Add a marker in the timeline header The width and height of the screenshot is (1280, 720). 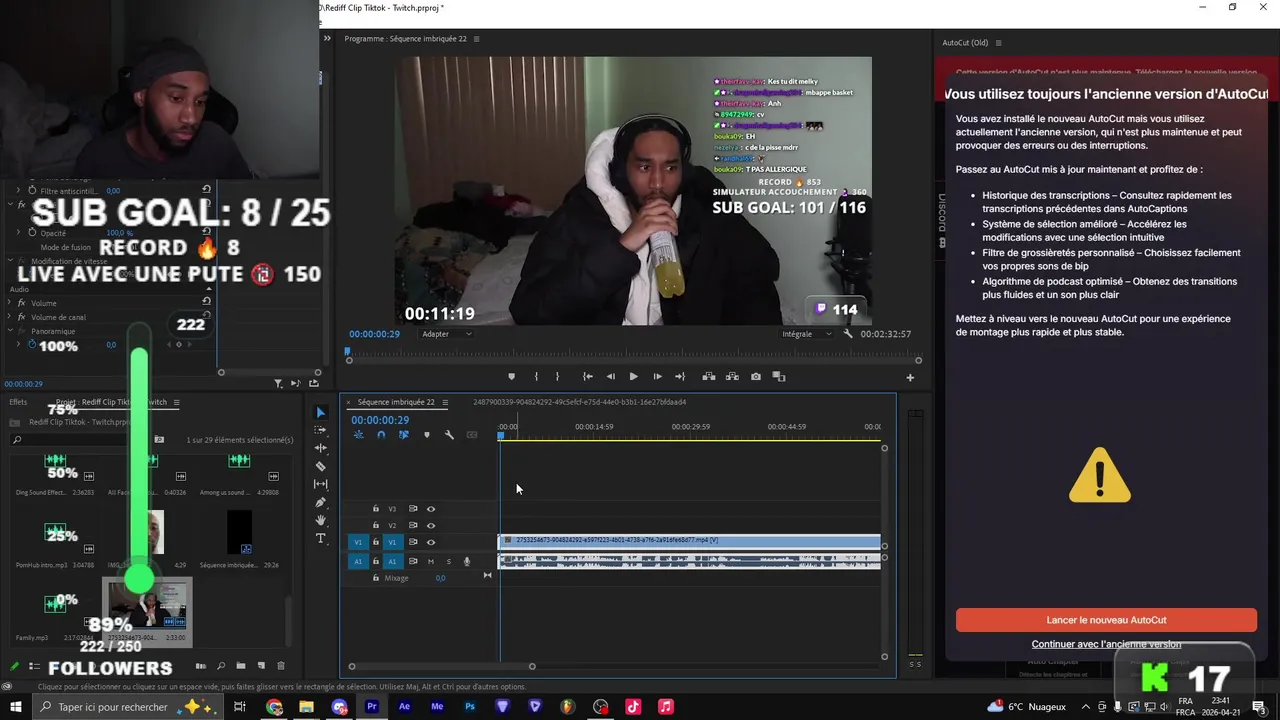pyautogui.click(x=427, y=435)
